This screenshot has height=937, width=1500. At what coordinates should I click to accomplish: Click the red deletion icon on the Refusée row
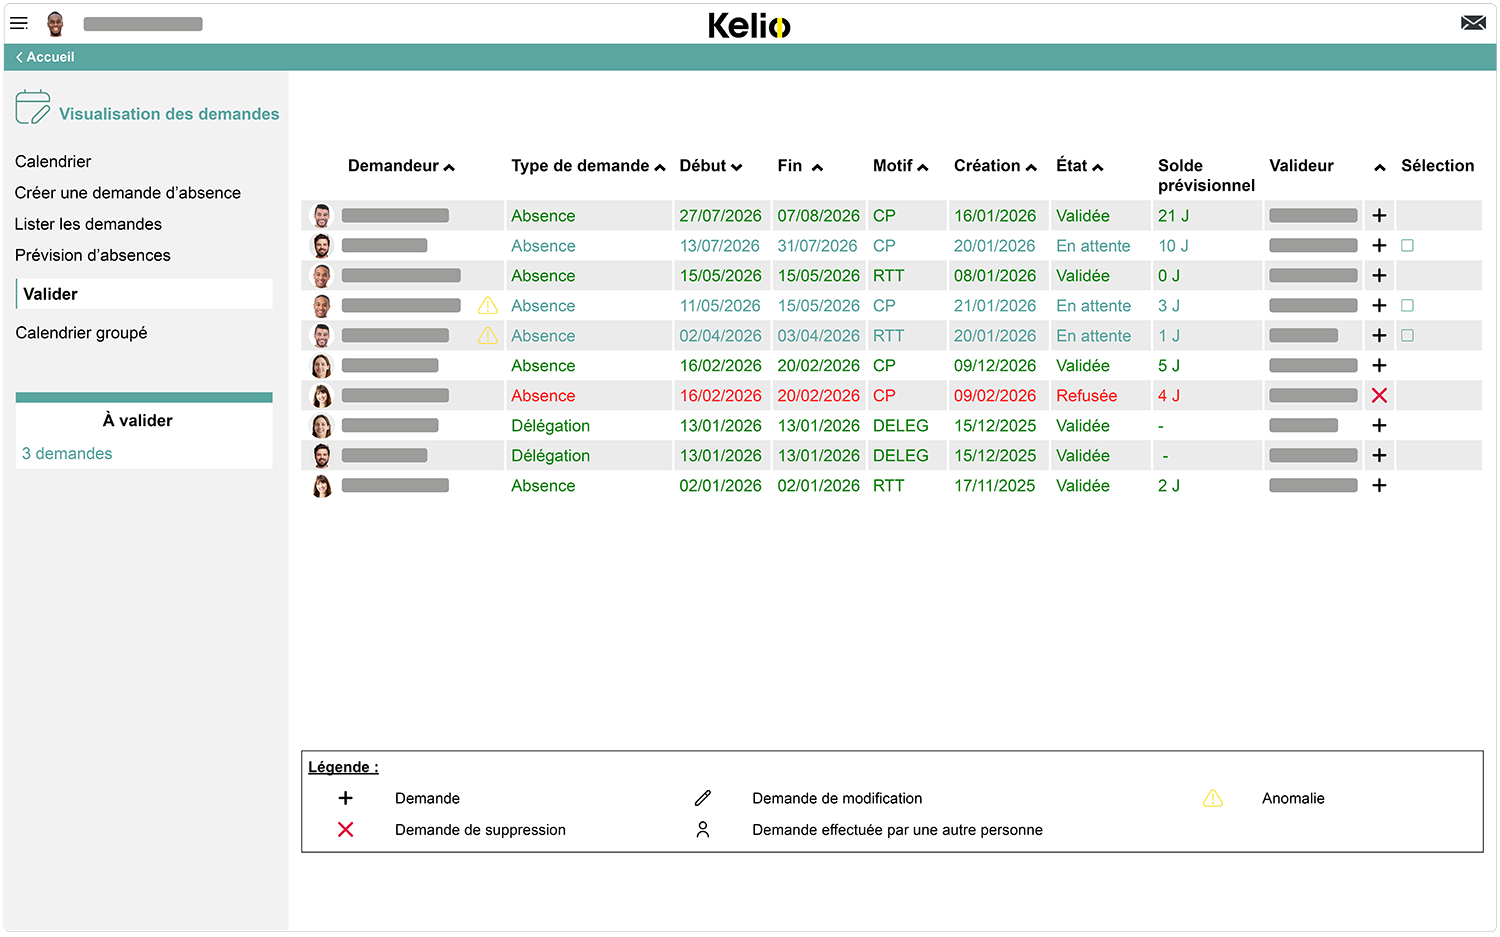(1379, 395)
